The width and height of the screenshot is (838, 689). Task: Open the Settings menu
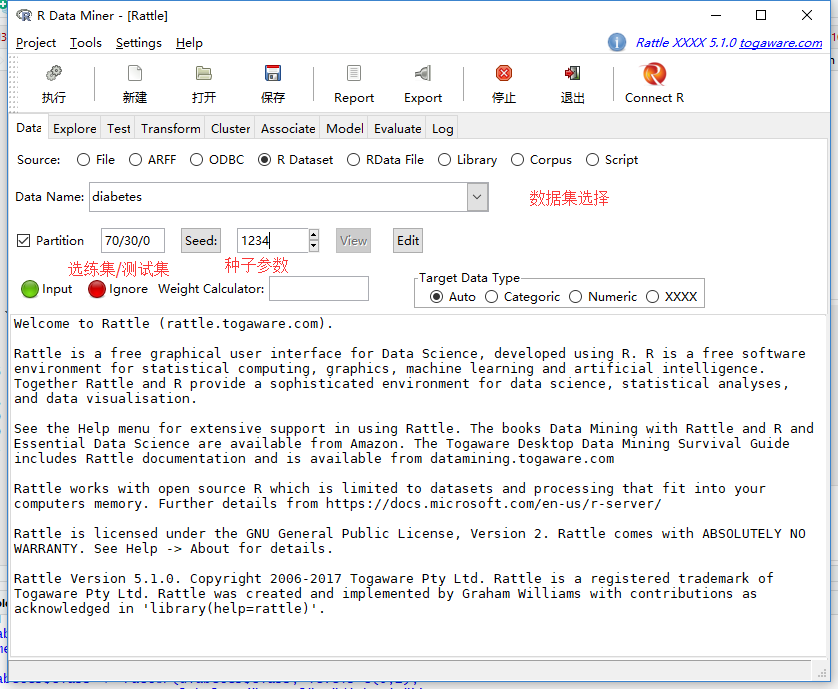tap(138, 43)
